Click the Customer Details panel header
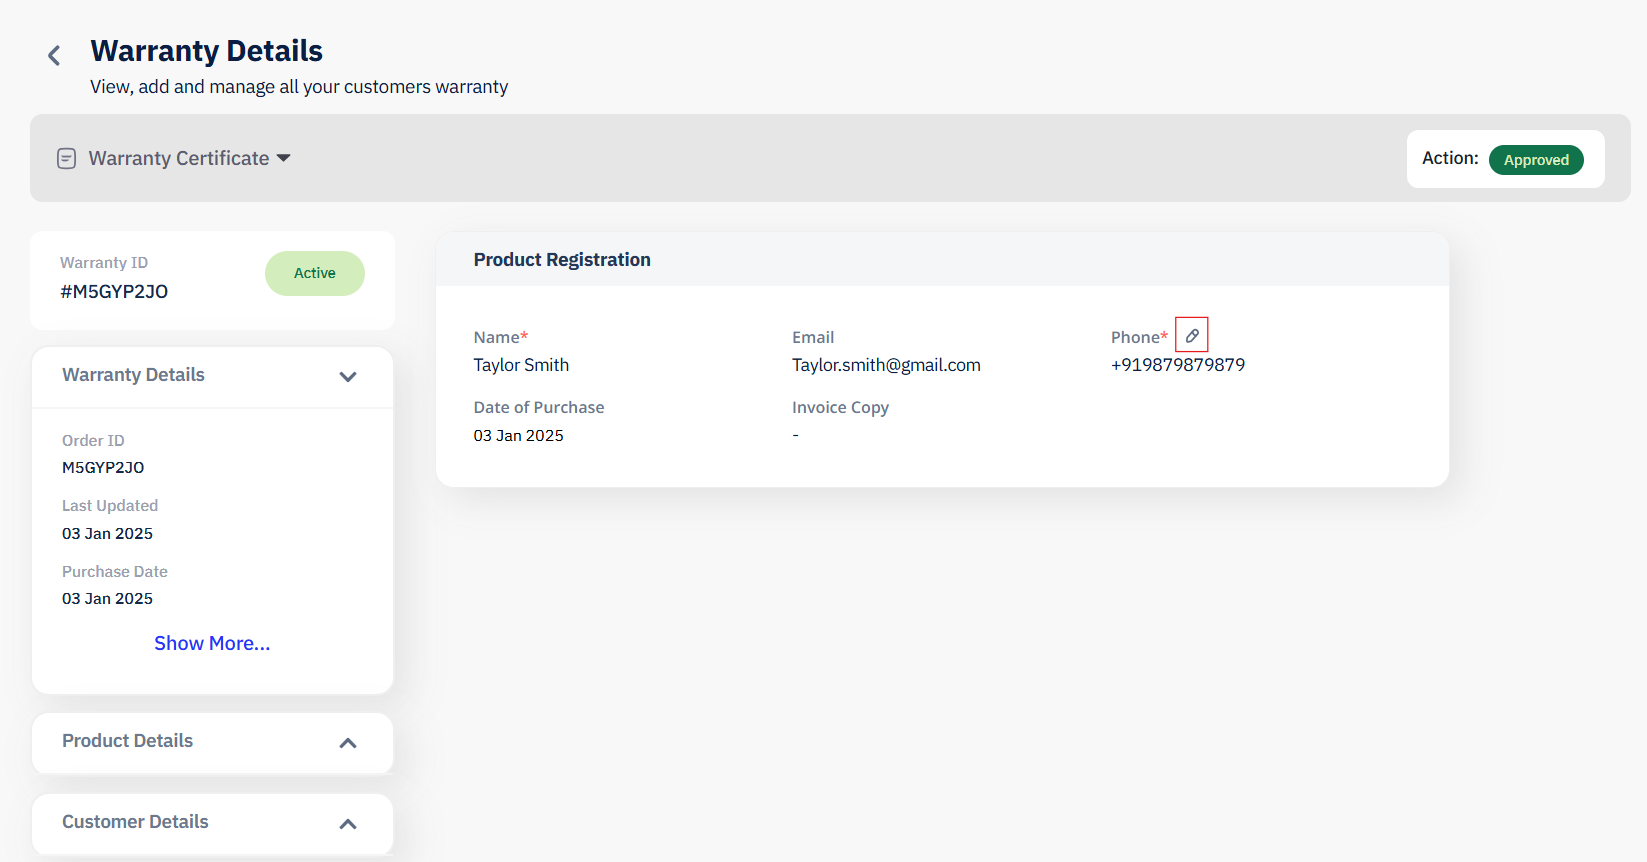The width and height of the screenshot is (1647, 862). tap(212, 823)
